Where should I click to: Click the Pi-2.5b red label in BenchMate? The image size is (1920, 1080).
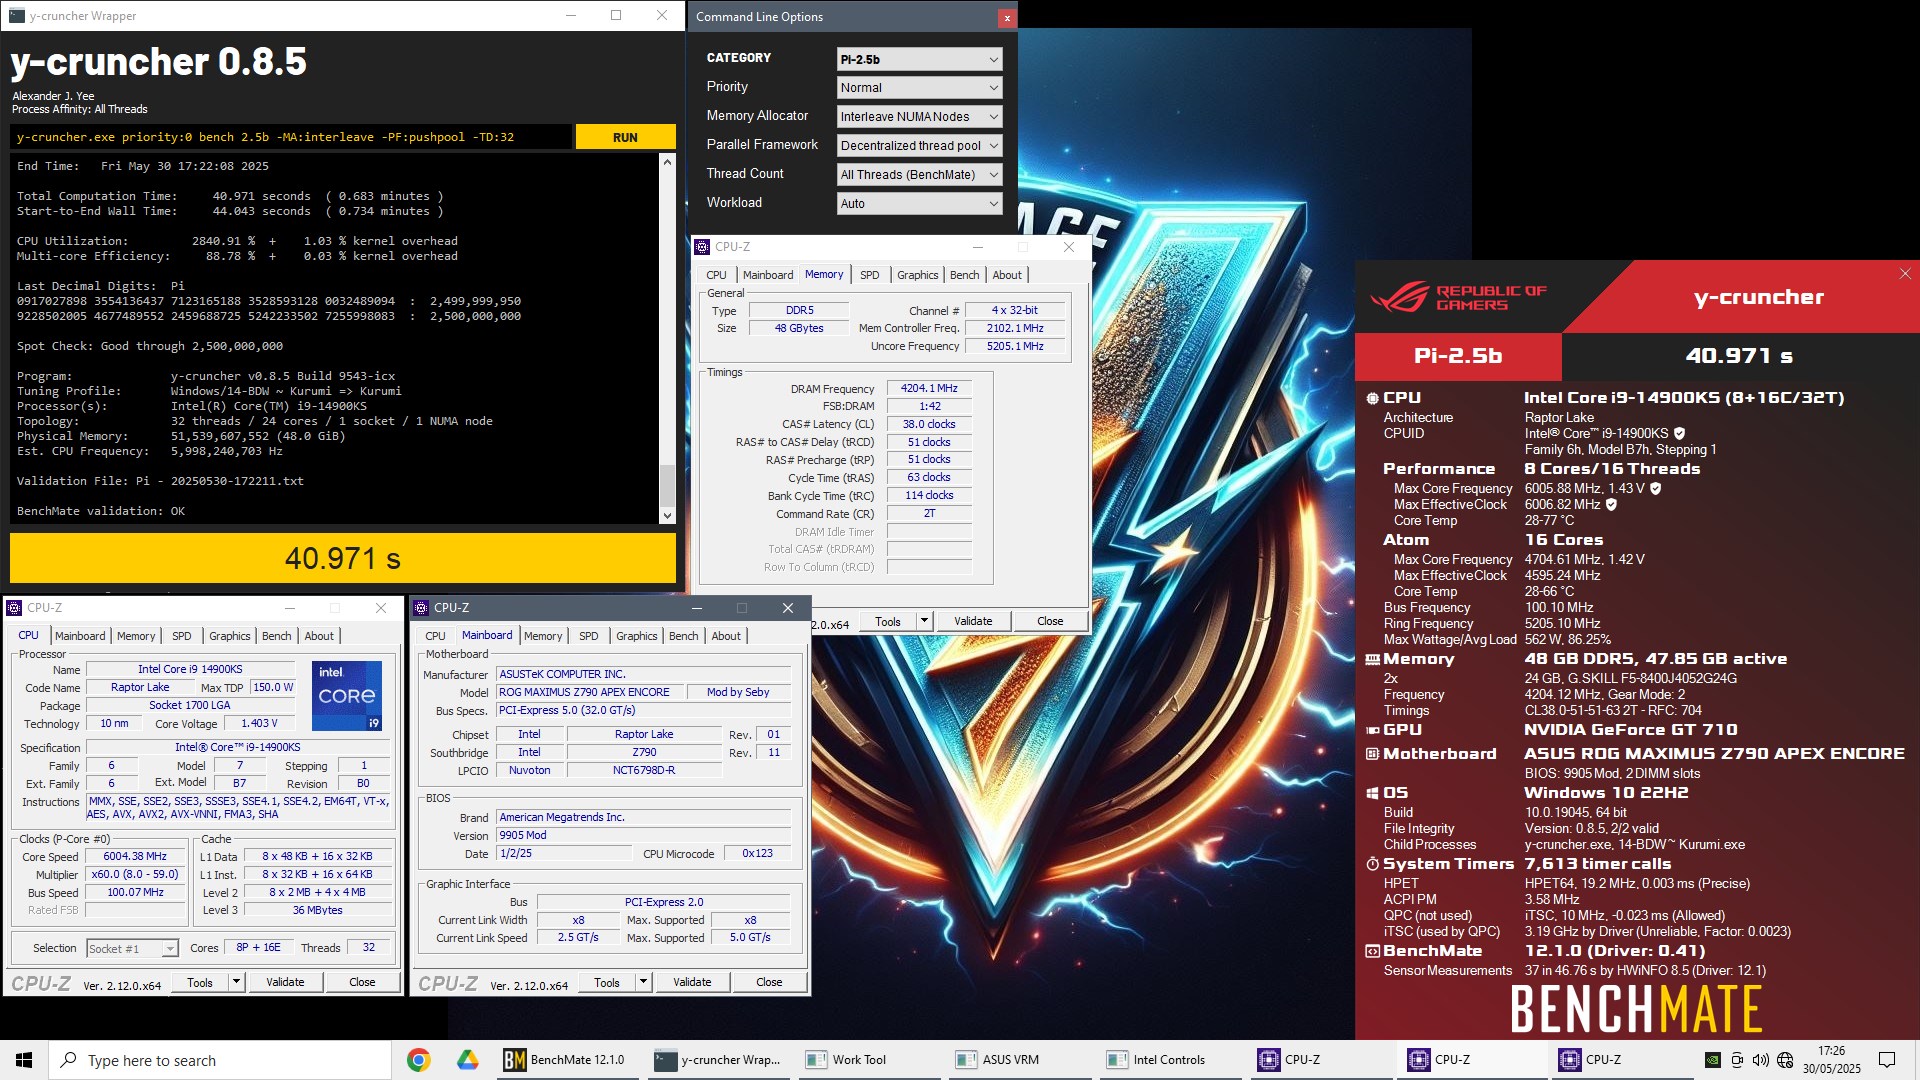(1458, 356)
